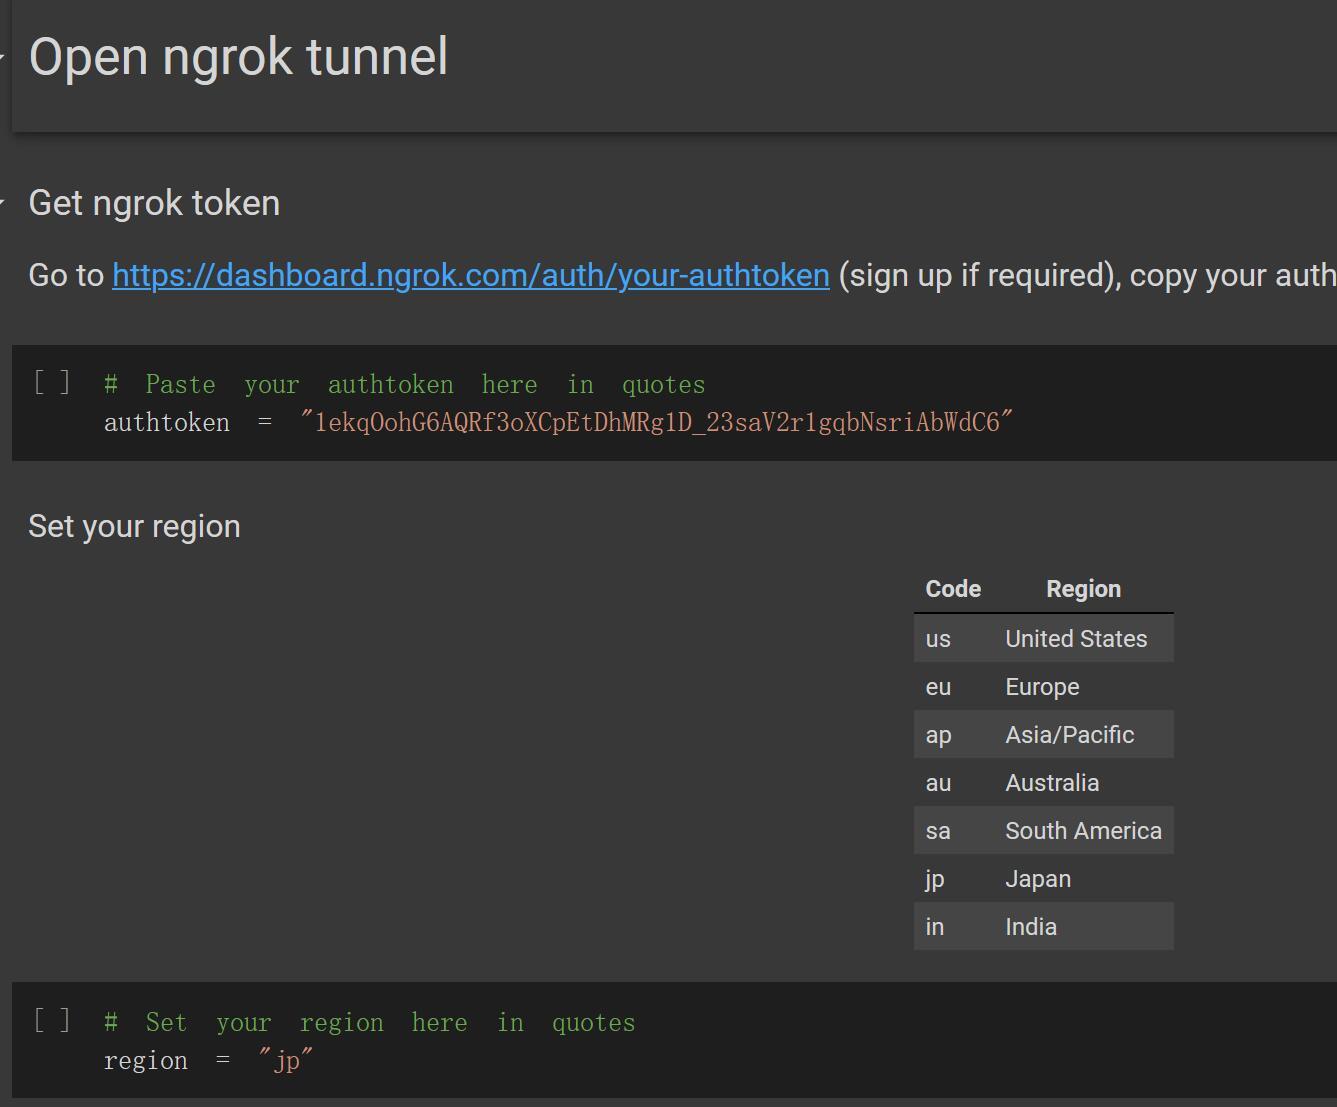Run the authtoken code cell

pos(52,382)
